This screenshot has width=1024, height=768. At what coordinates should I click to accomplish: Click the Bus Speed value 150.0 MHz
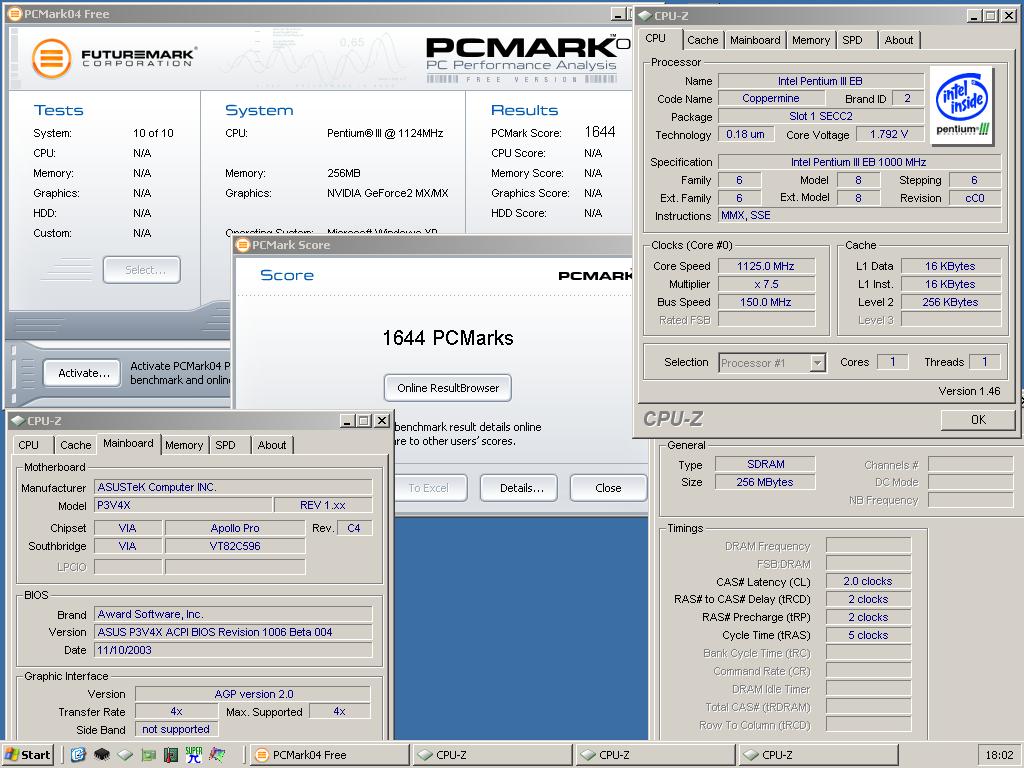(766, 302)
